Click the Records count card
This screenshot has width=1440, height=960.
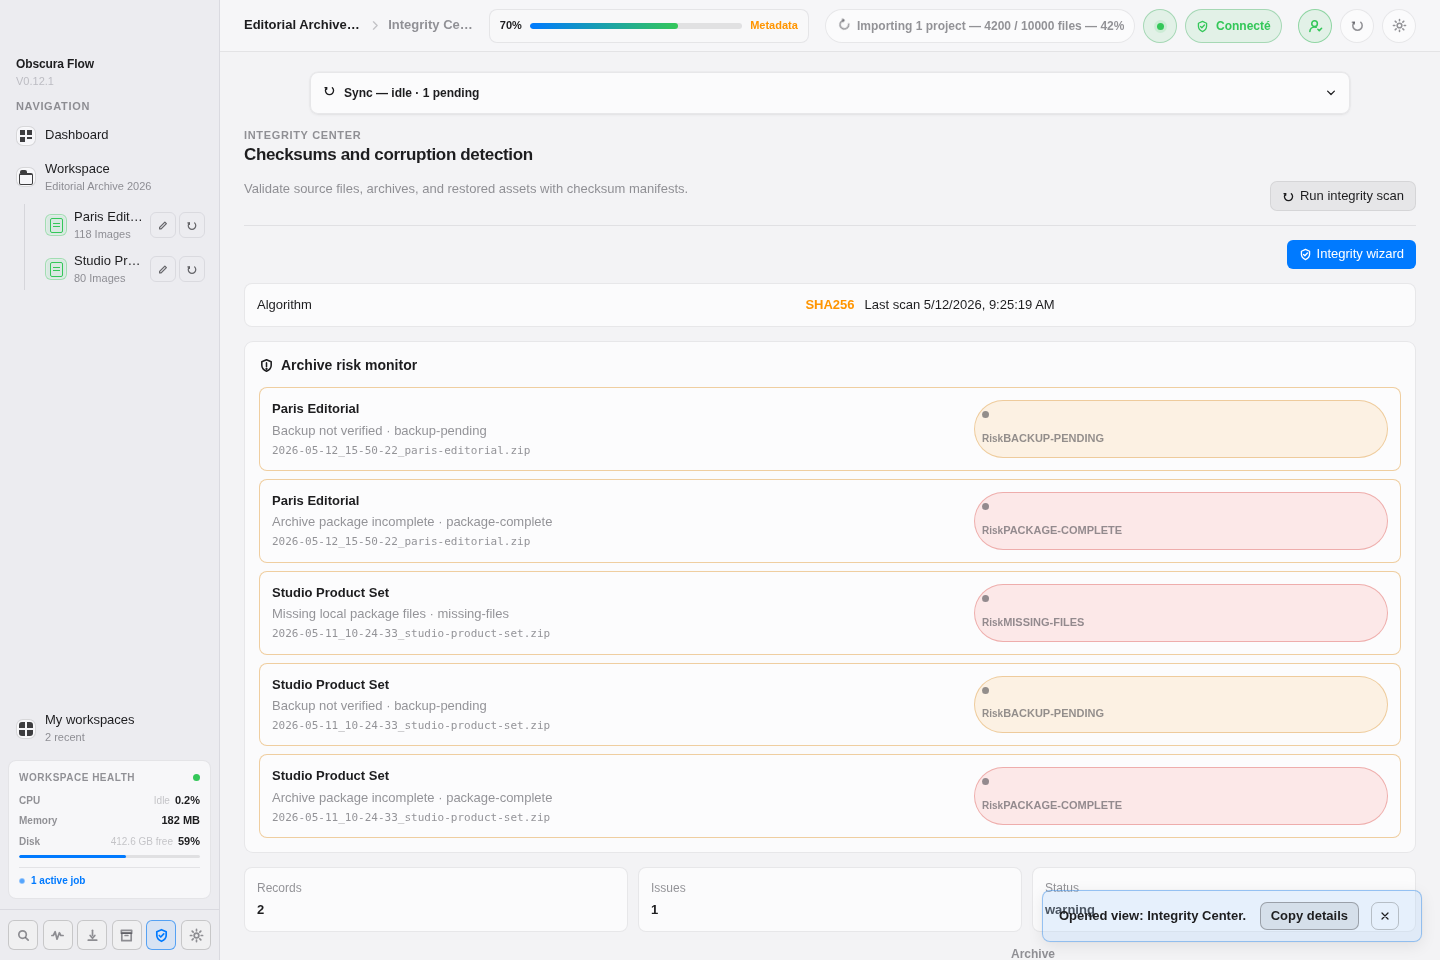(436, 899)
